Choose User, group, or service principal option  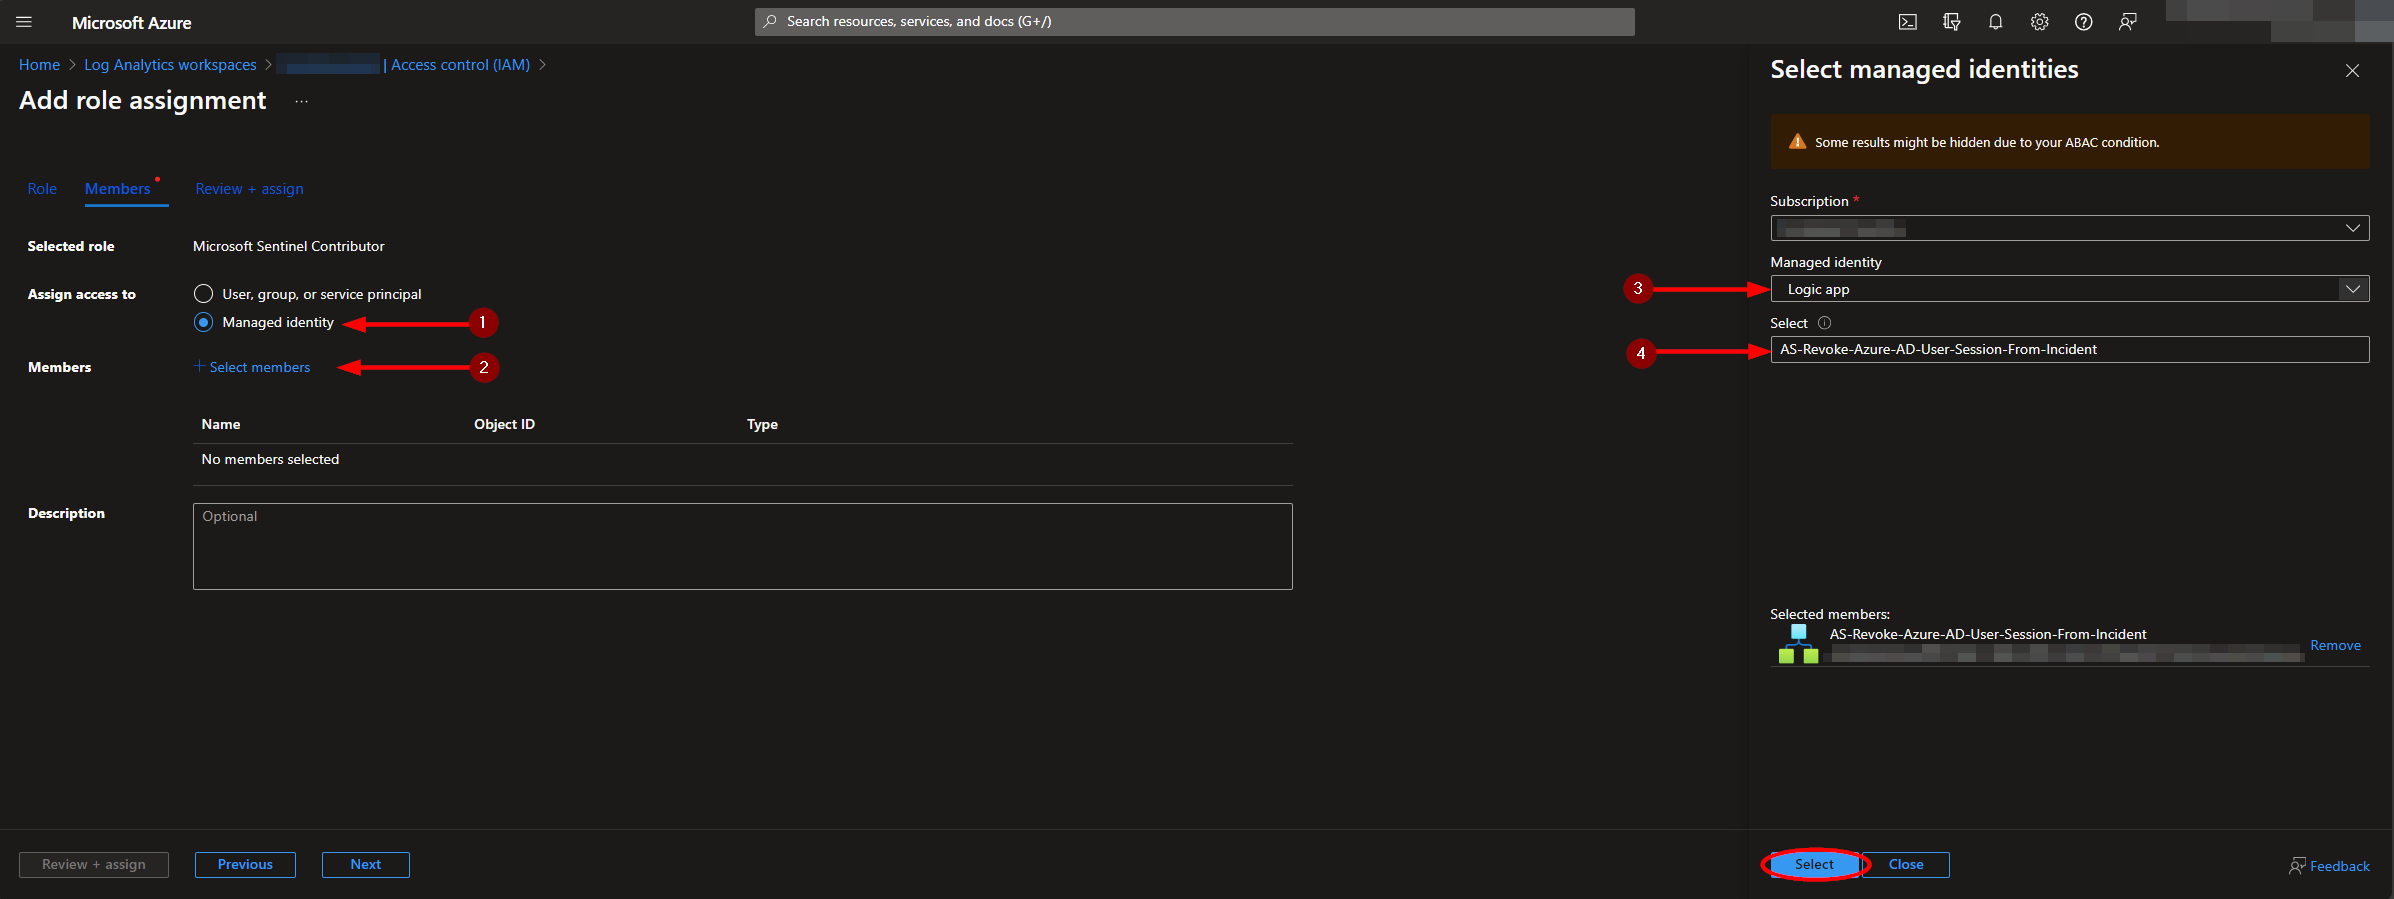pyautogui.click(x=203, y=294)
